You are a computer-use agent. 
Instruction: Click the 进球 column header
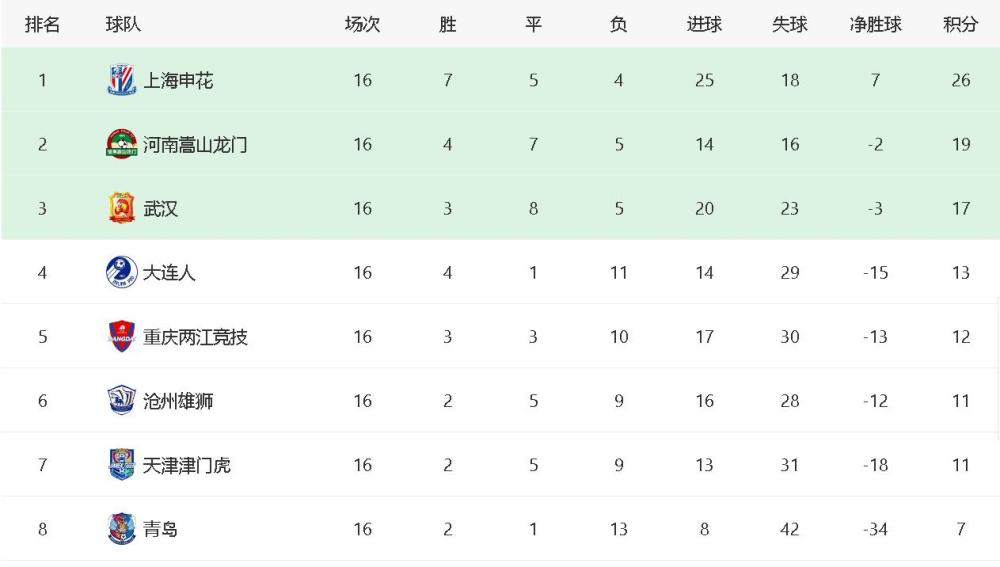pyautogui.click(x=704, y=24)
